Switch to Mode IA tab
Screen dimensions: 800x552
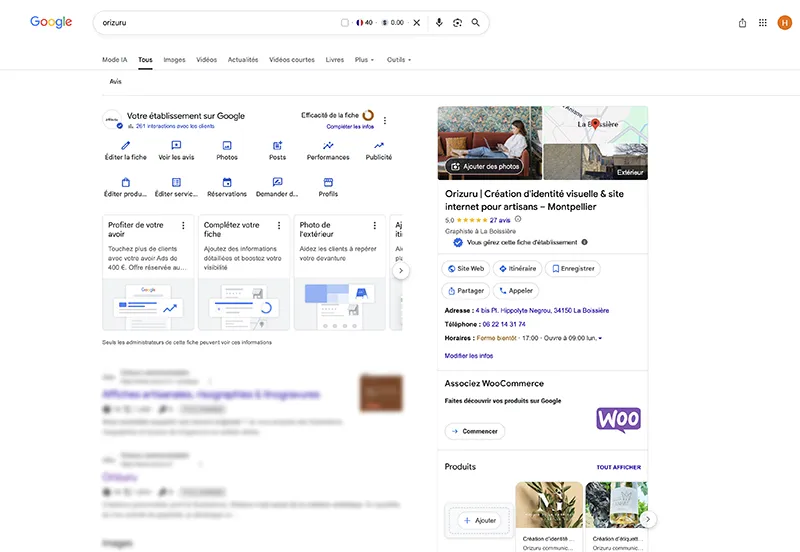pyautogui.click(x=114, y=60)
